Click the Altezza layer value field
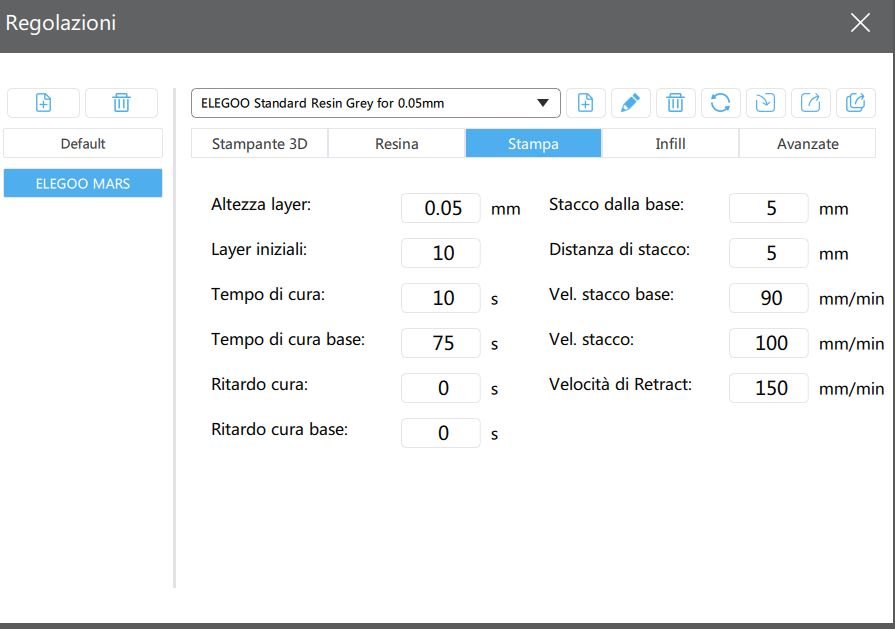This screenshot has height=629, width=895. pyautogui.click(x=441, y=208)
